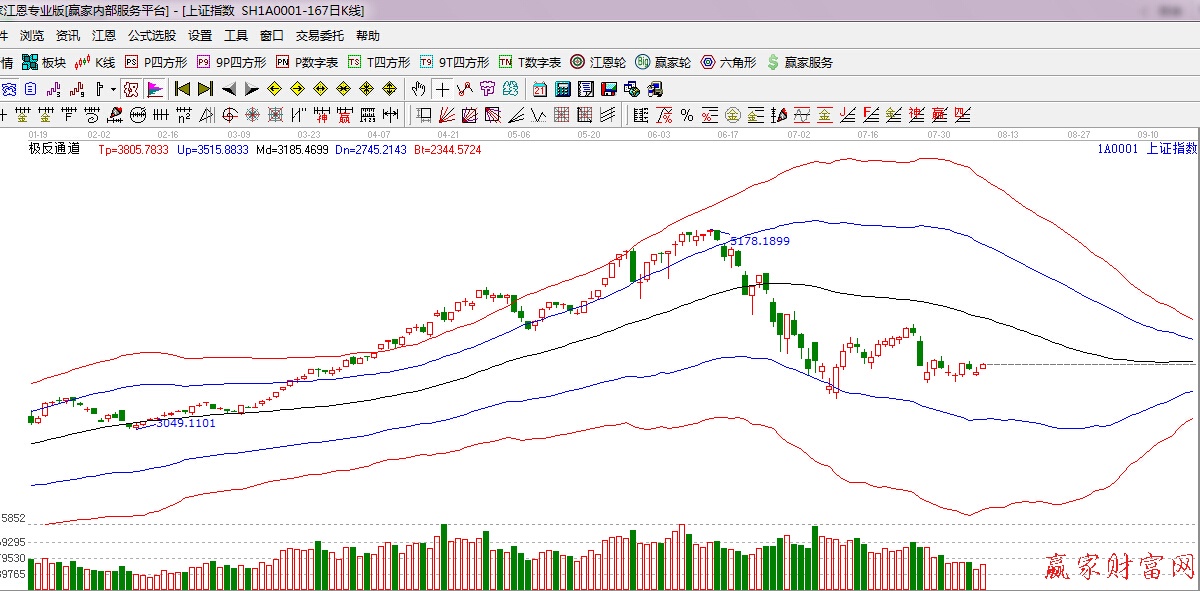1200x591 pixels.
Task: Open the 帮助 help menu
Action: point(368,36)
